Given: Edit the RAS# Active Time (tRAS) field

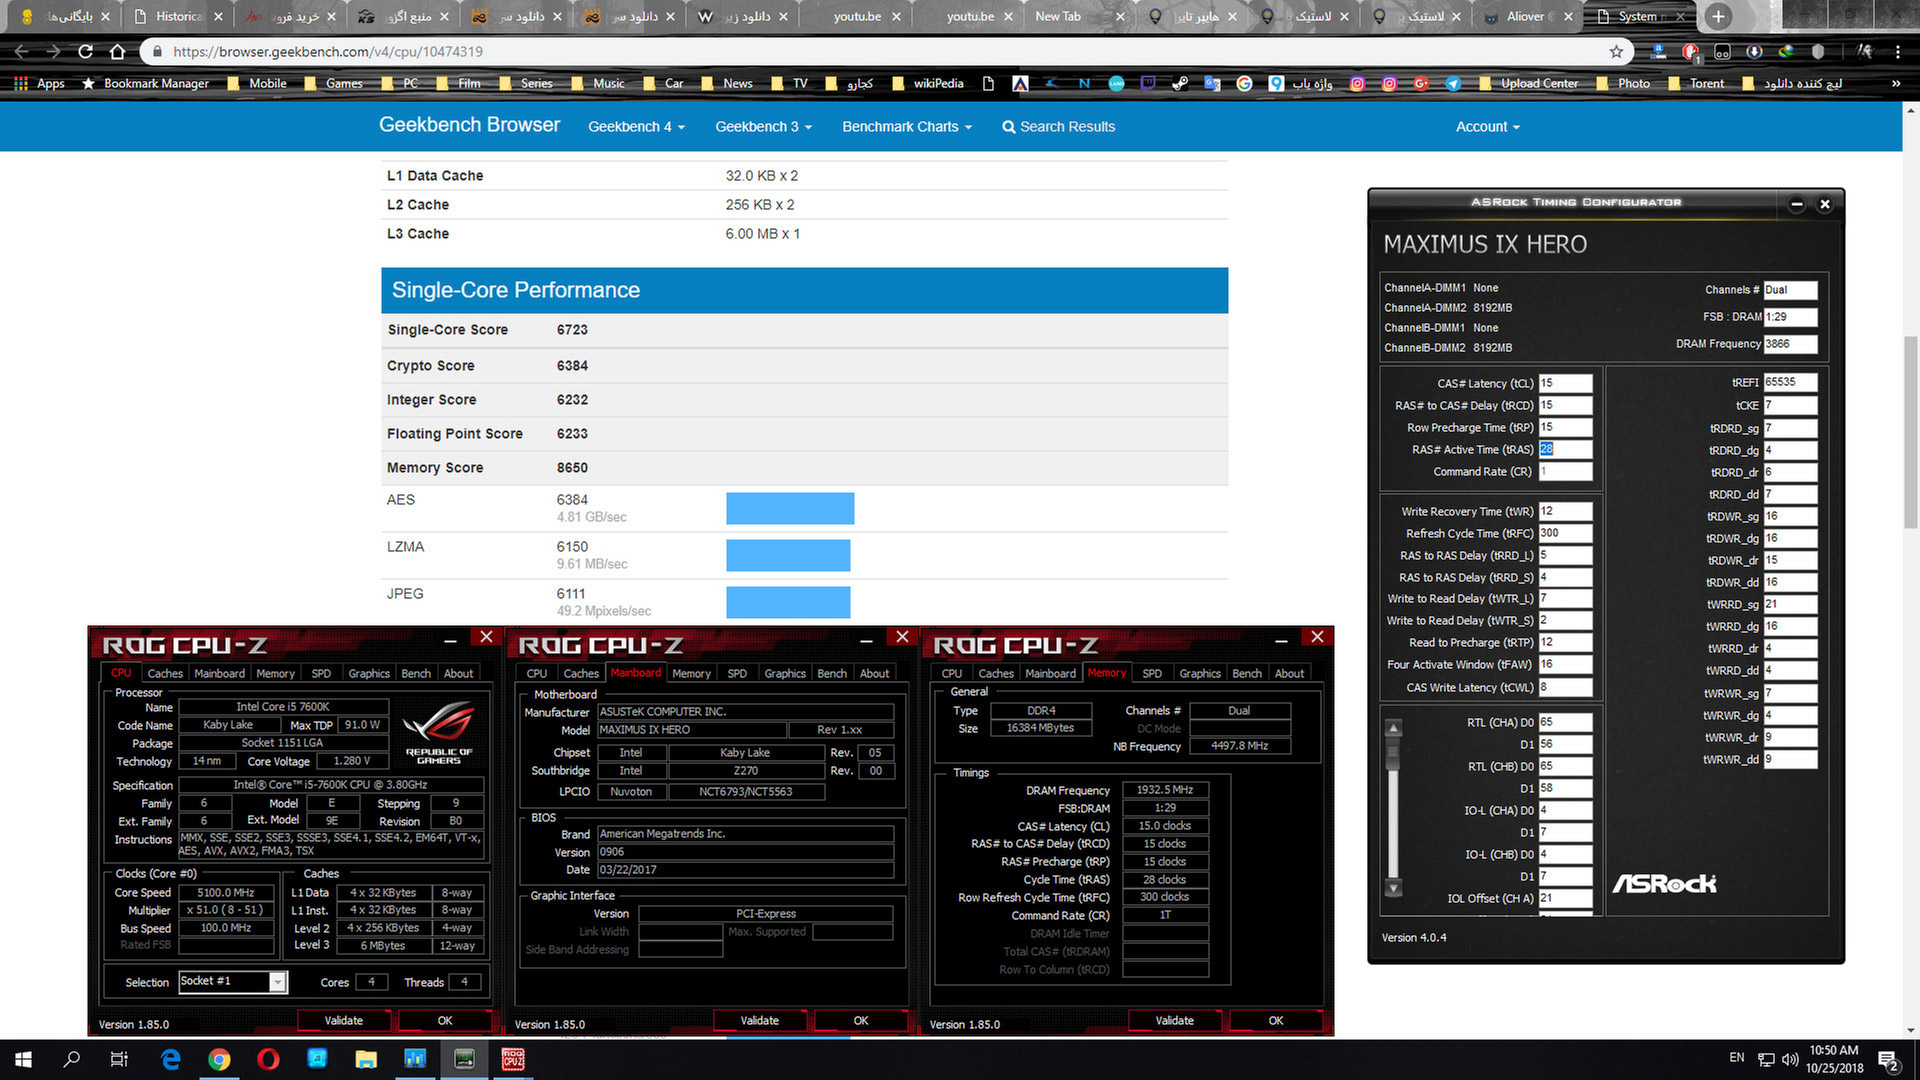Looking at the screenshot, I should pos(1565,449).
